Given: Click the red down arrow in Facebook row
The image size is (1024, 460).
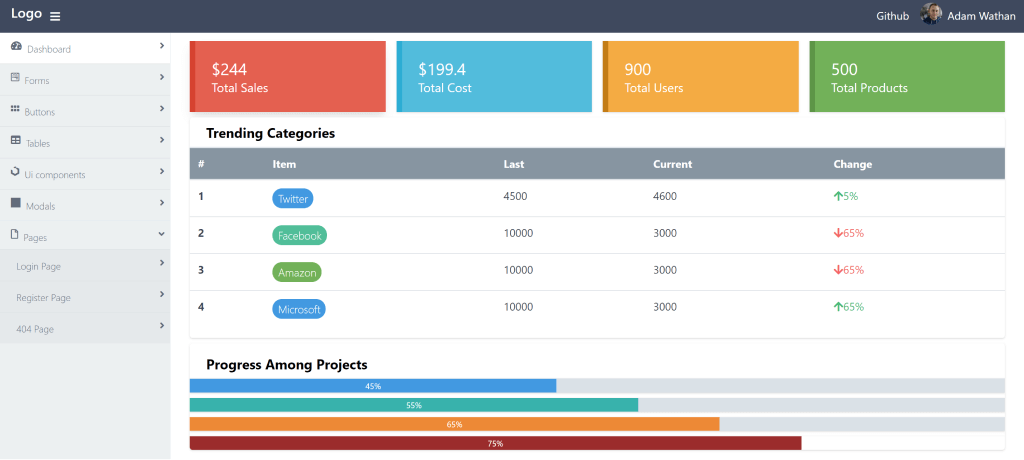Looking at the screenshot, I should 838,233.
